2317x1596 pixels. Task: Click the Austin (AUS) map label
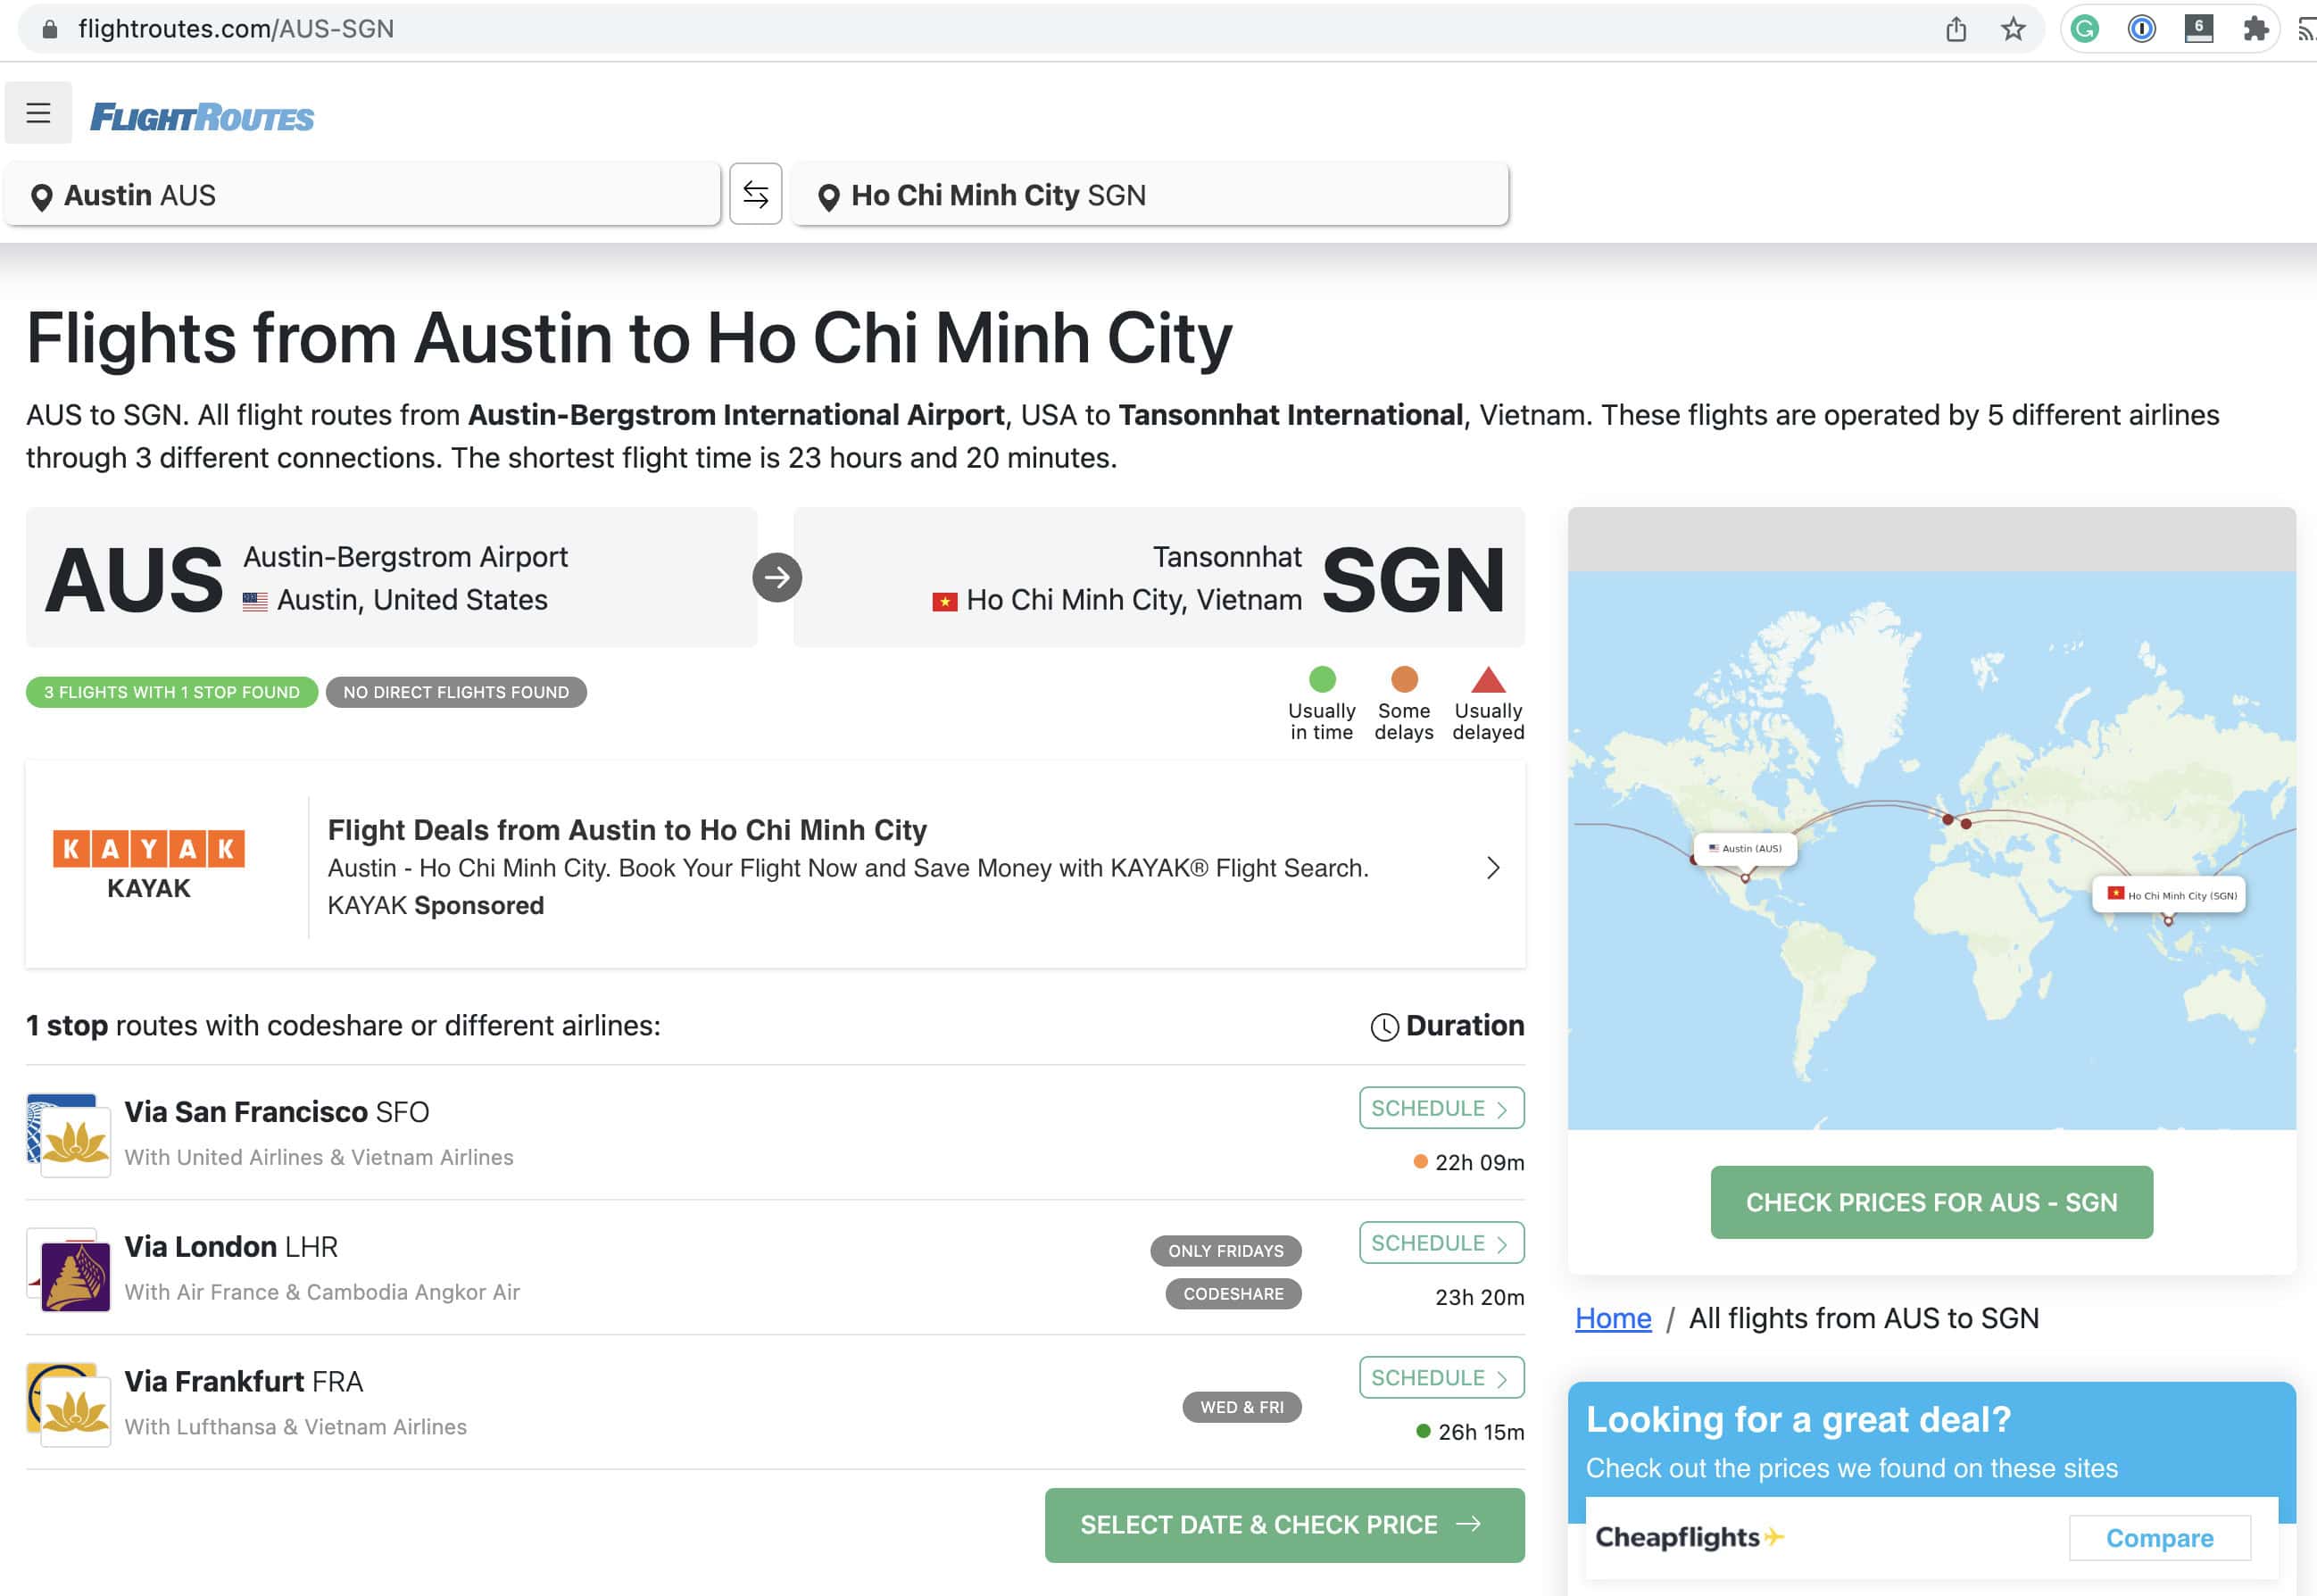pyautogui.click(x=1745, y=849)
